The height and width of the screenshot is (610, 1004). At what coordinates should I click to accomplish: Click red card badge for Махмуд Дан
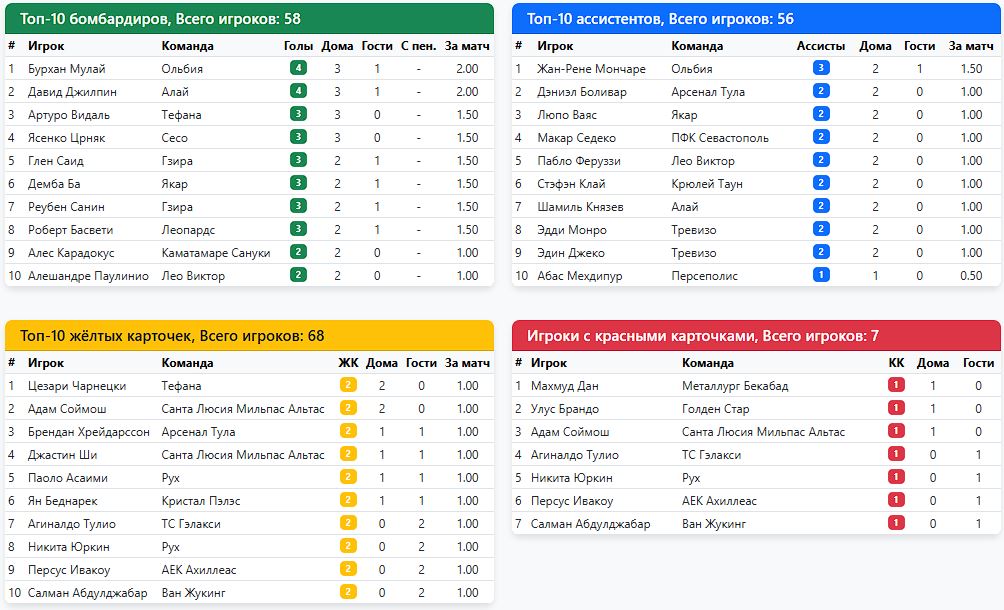tap(896, 385)
